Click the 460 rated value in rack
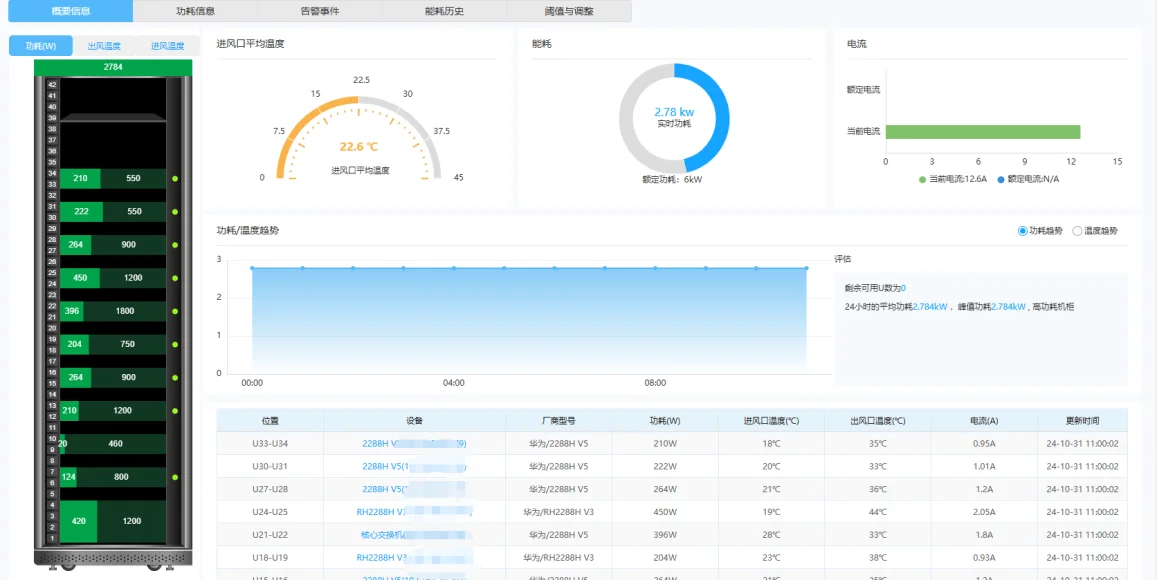This screenshot has height=580, width=1157. [115, 444]
